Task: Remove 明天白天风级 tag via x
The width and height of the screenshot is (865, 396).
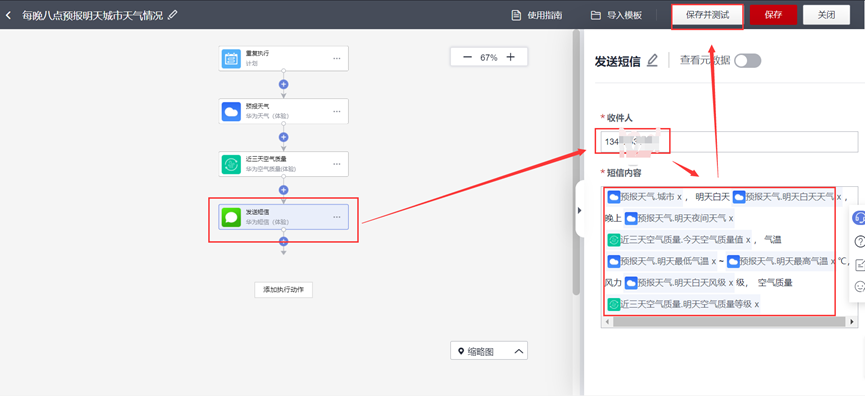Action: [731, 283]
